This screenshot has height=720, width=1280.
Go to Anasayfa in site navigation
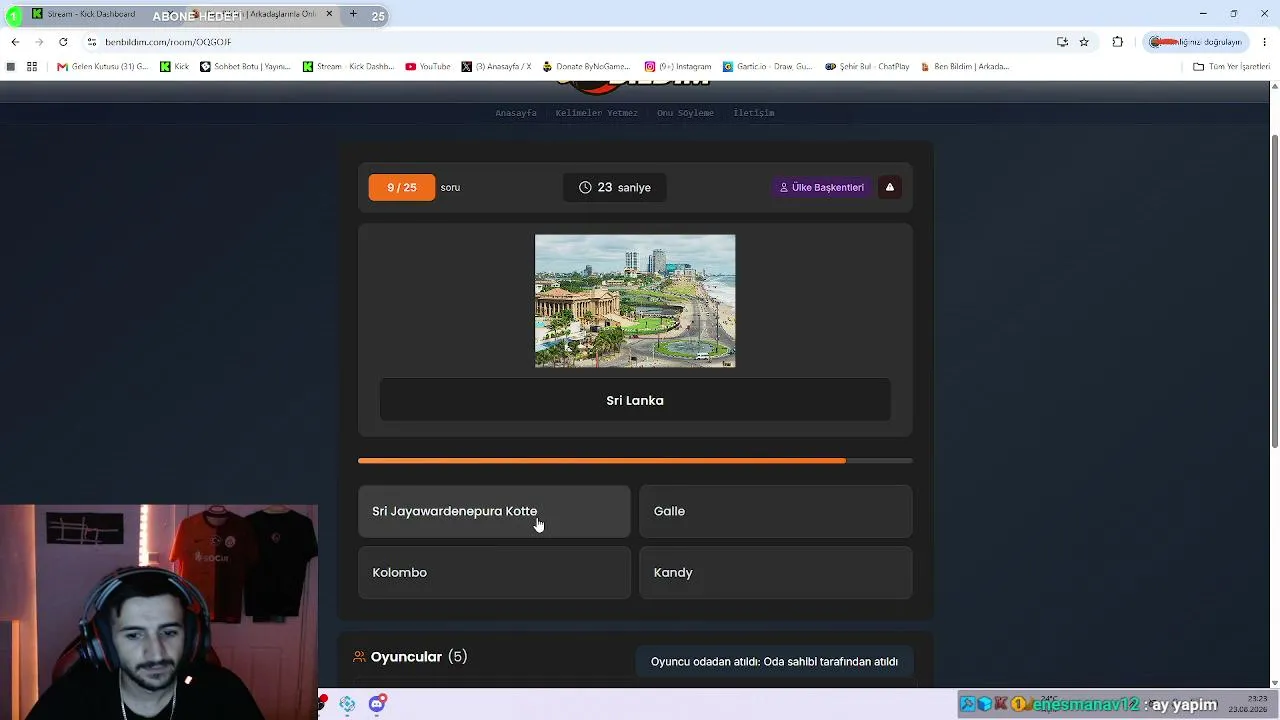(x=516, y=113)
